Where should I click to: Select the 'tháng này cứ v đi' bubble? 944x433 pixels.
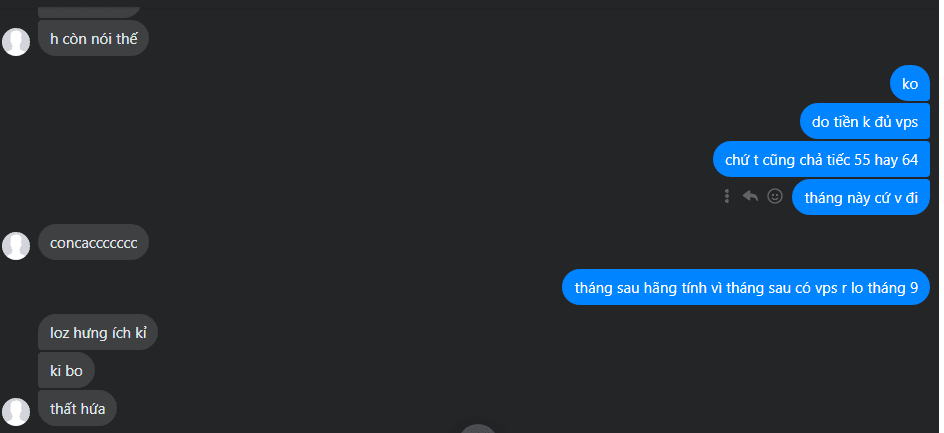pyautogui.click(x=861, y=198)
